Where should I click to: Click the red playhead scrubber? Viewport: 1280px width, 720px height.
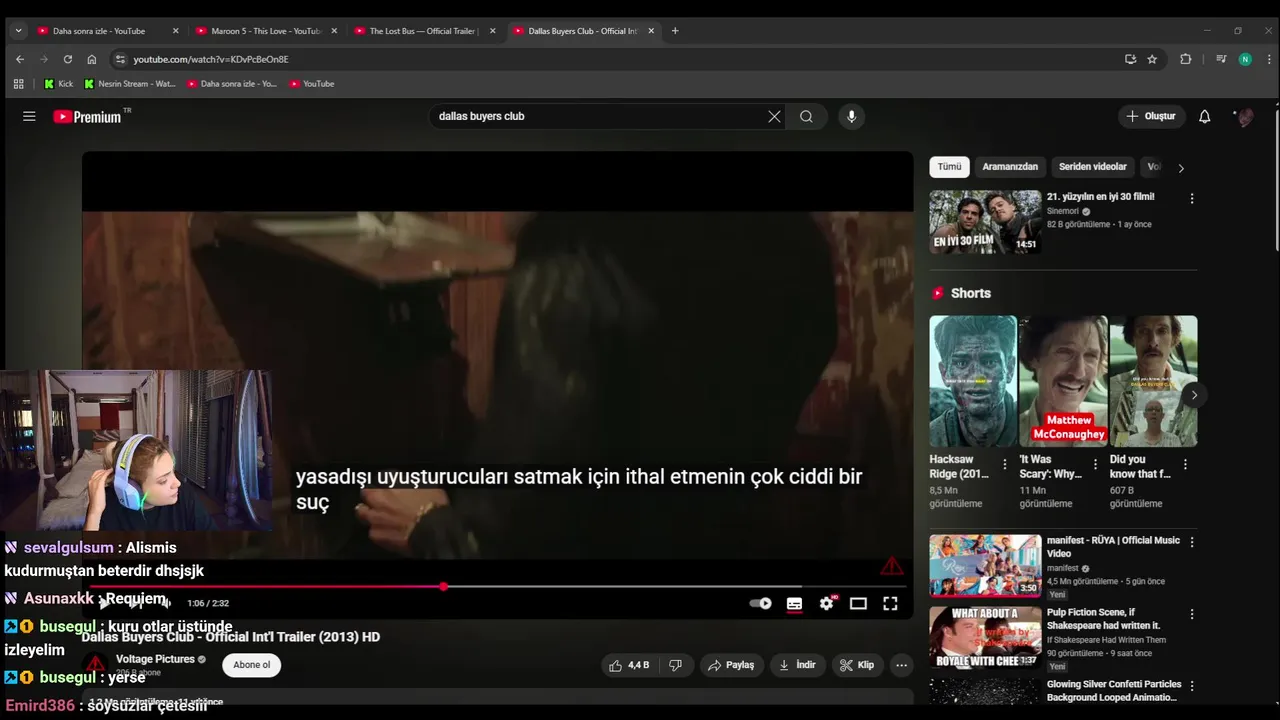click(x=443, y=587)
